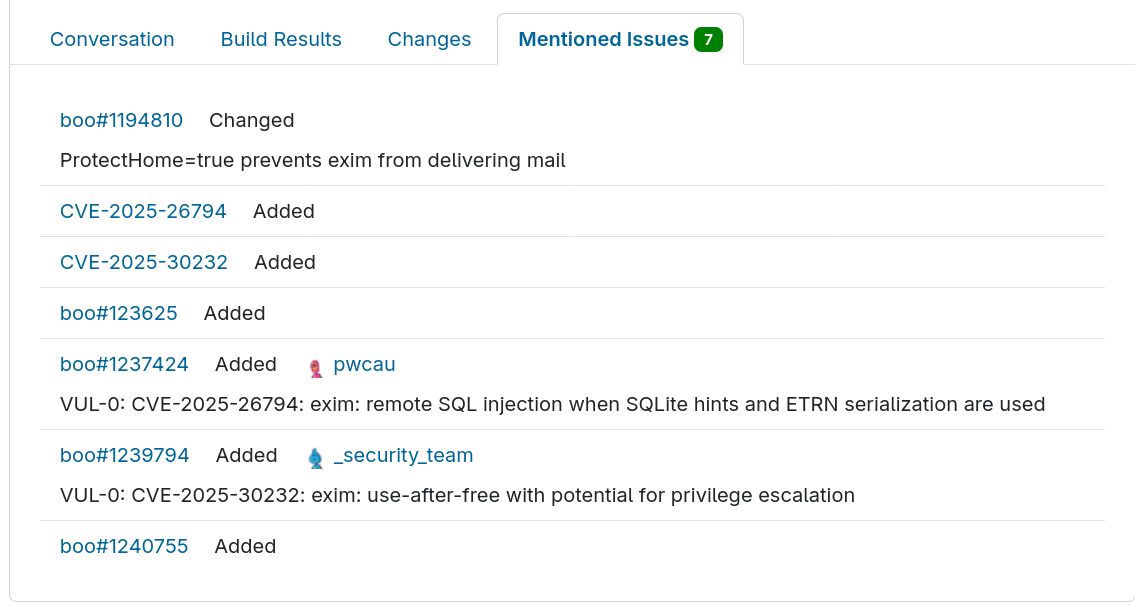Image resolution: width=1135 pixels, height=606 pixels.
Task: Click the green issue counter badge showing 7
Action: pos(707,38)
